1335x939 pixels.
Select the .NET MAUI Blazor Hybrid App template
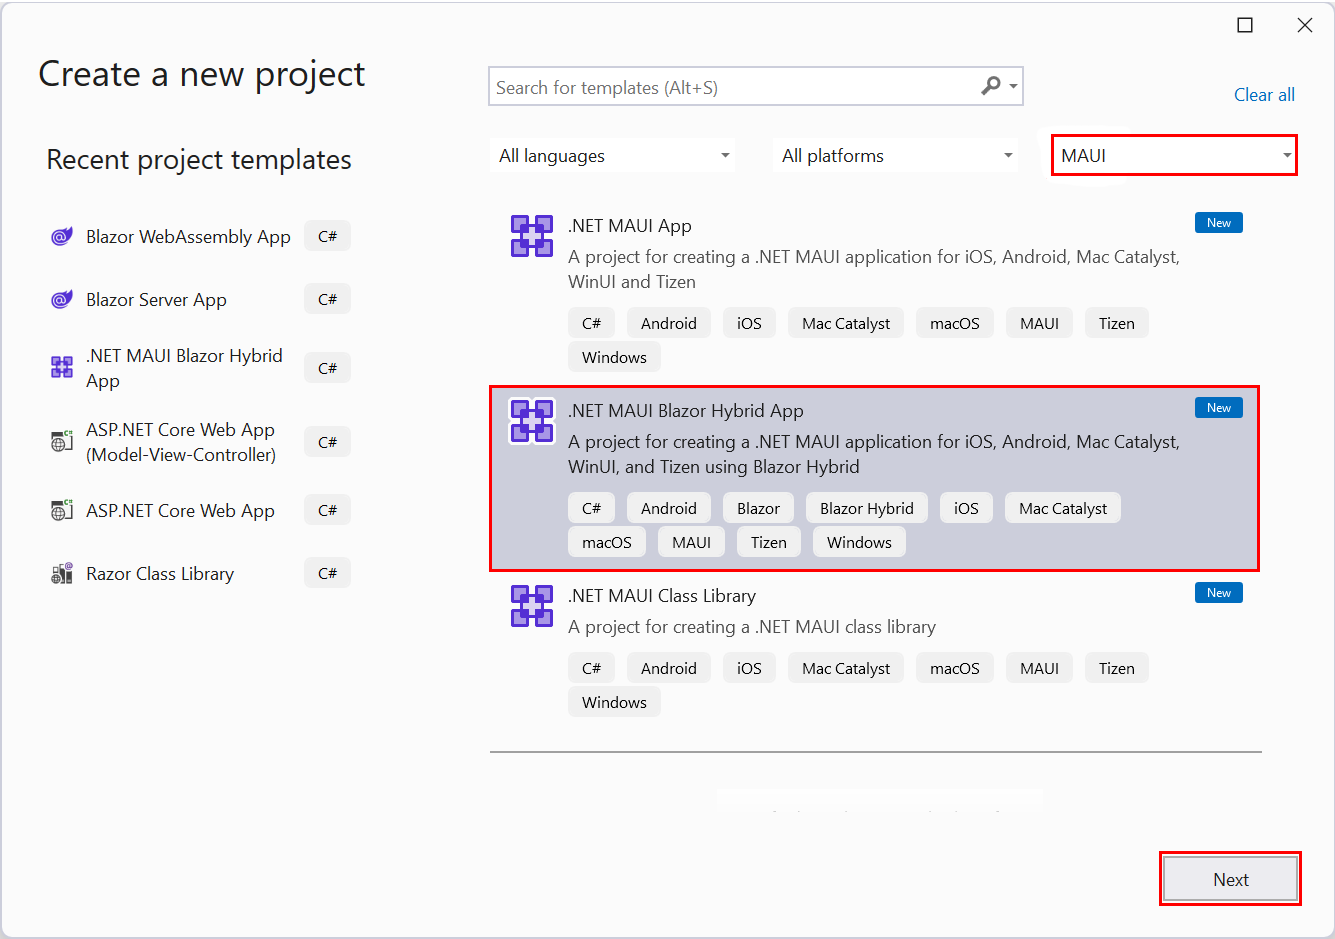pyautogui.click(x=686, y=411)
